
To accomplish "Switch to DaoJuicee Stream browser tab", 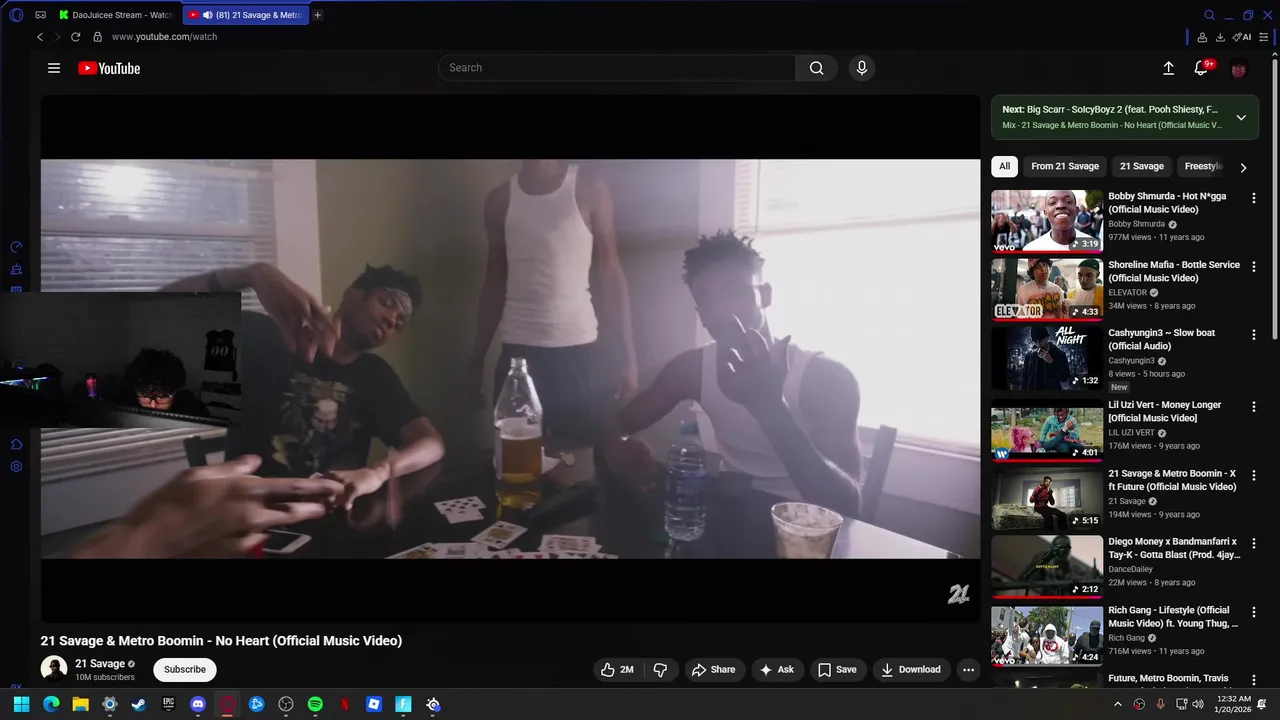I will point(116,15).
